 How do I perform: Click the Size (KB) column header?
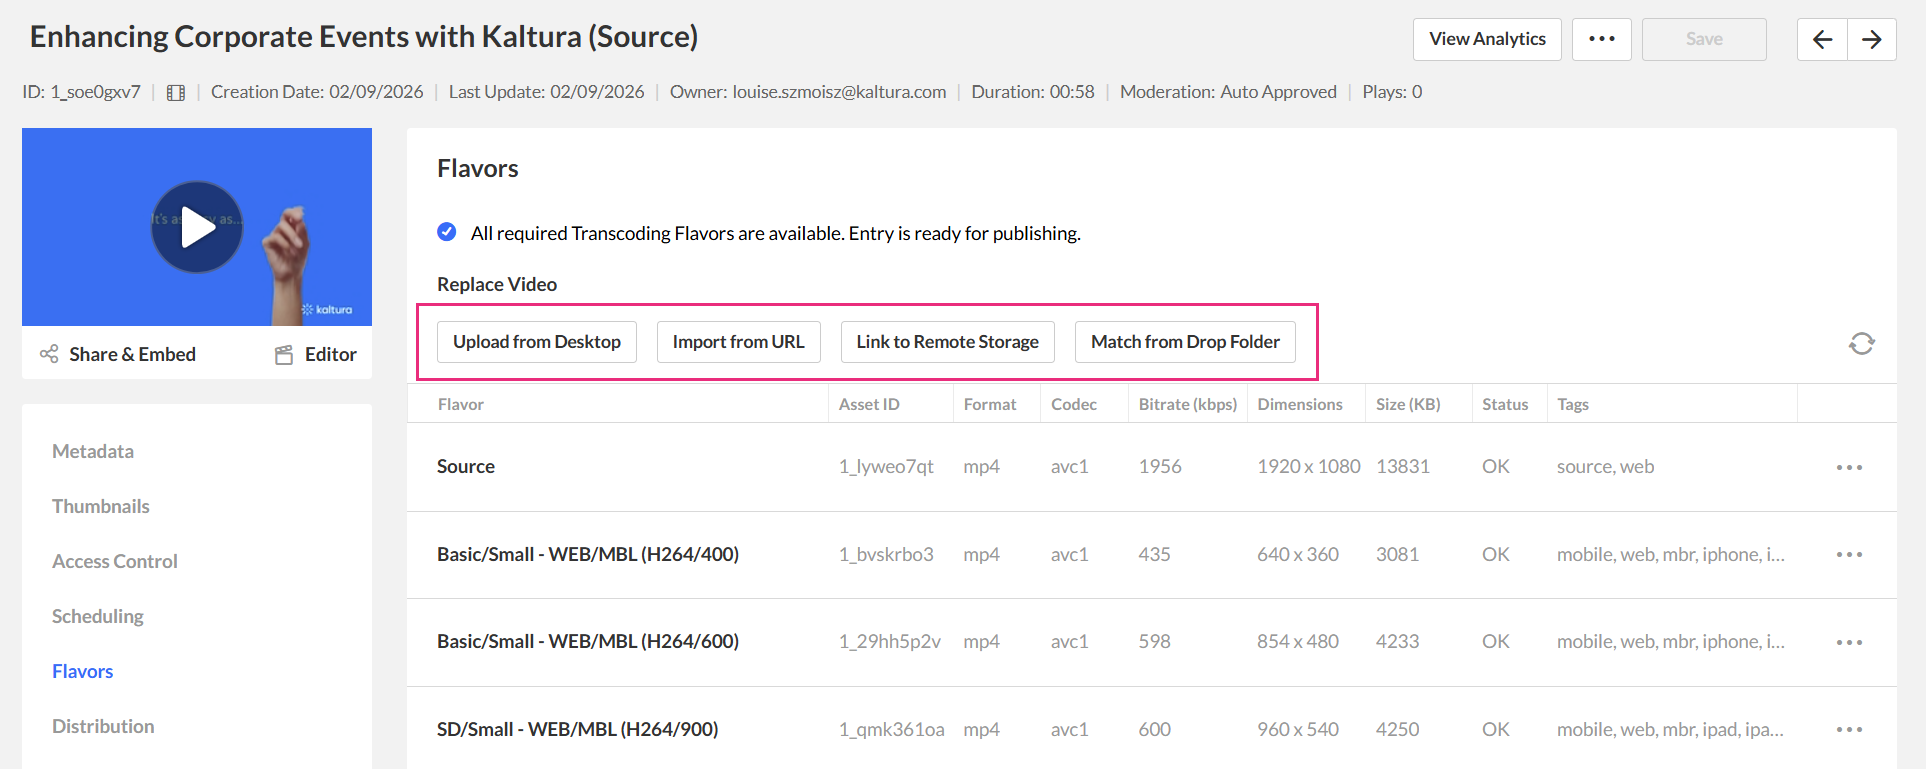pyautogui.click(x=1408, y=404)
